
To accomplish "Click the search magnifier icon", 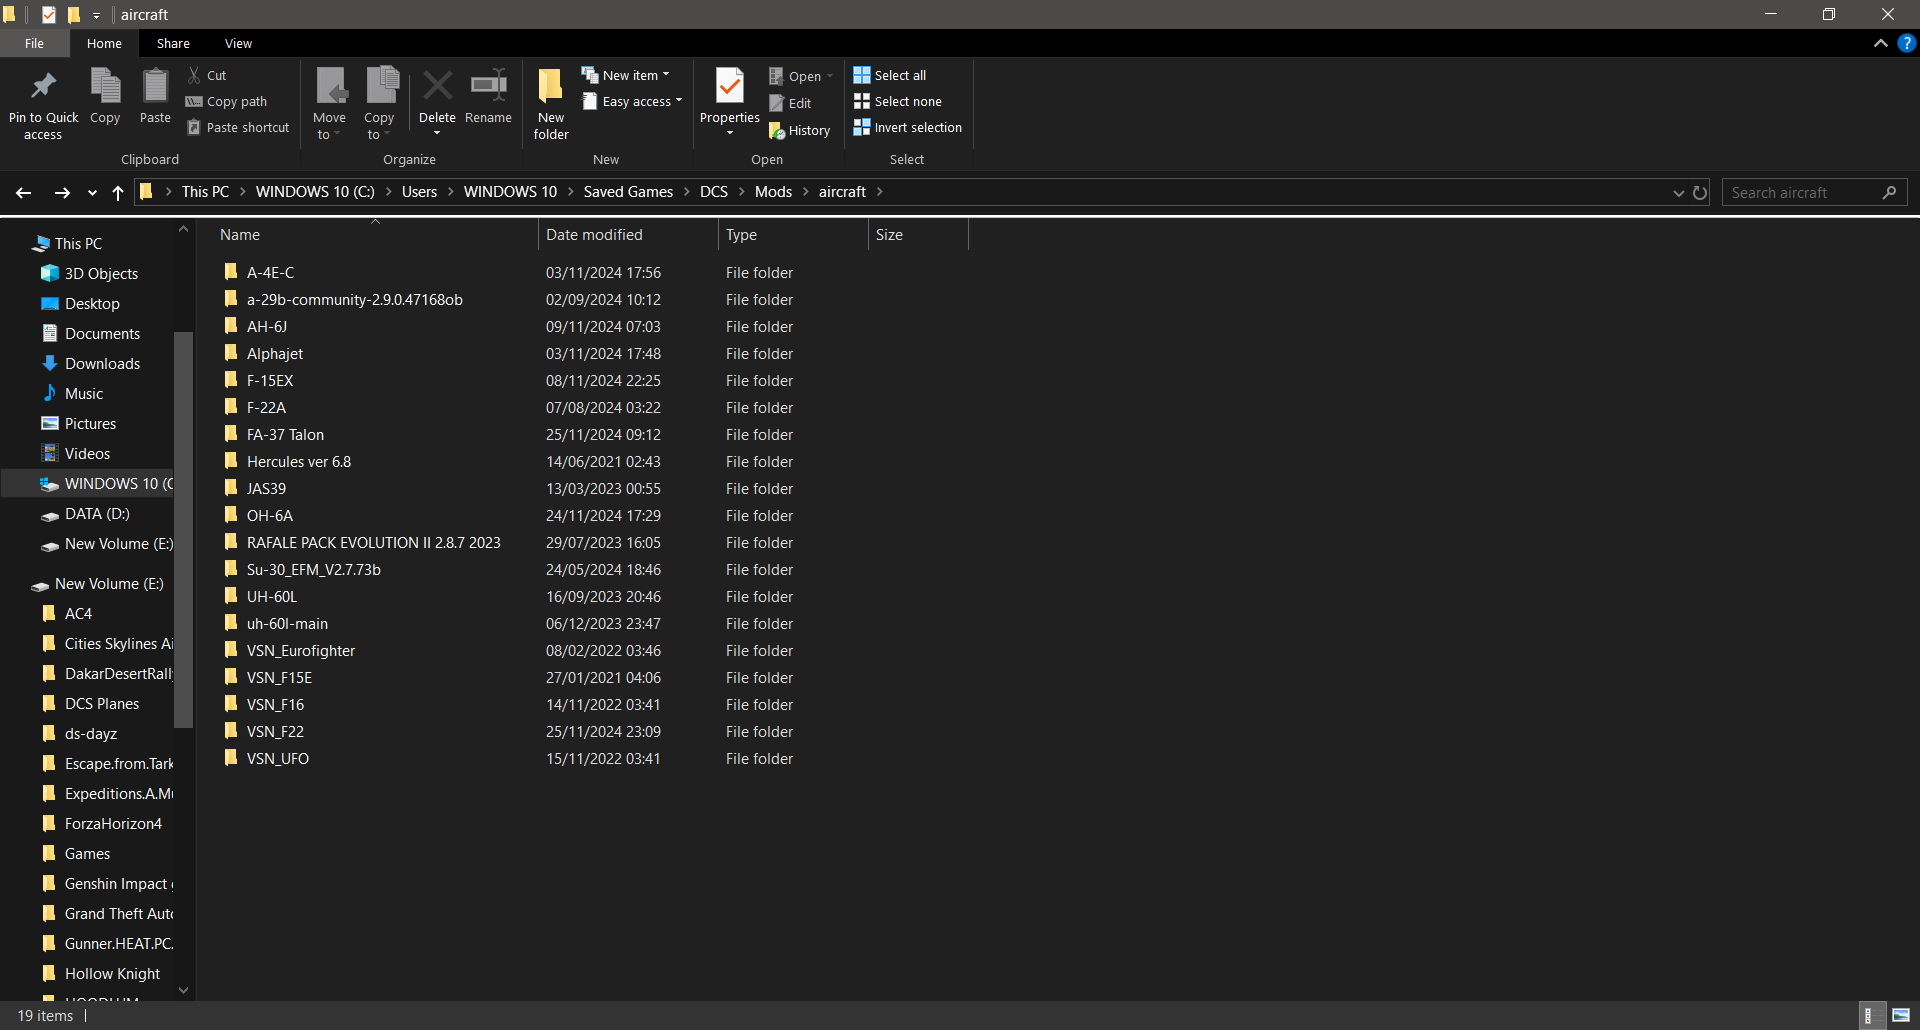I will (1889, 192).
